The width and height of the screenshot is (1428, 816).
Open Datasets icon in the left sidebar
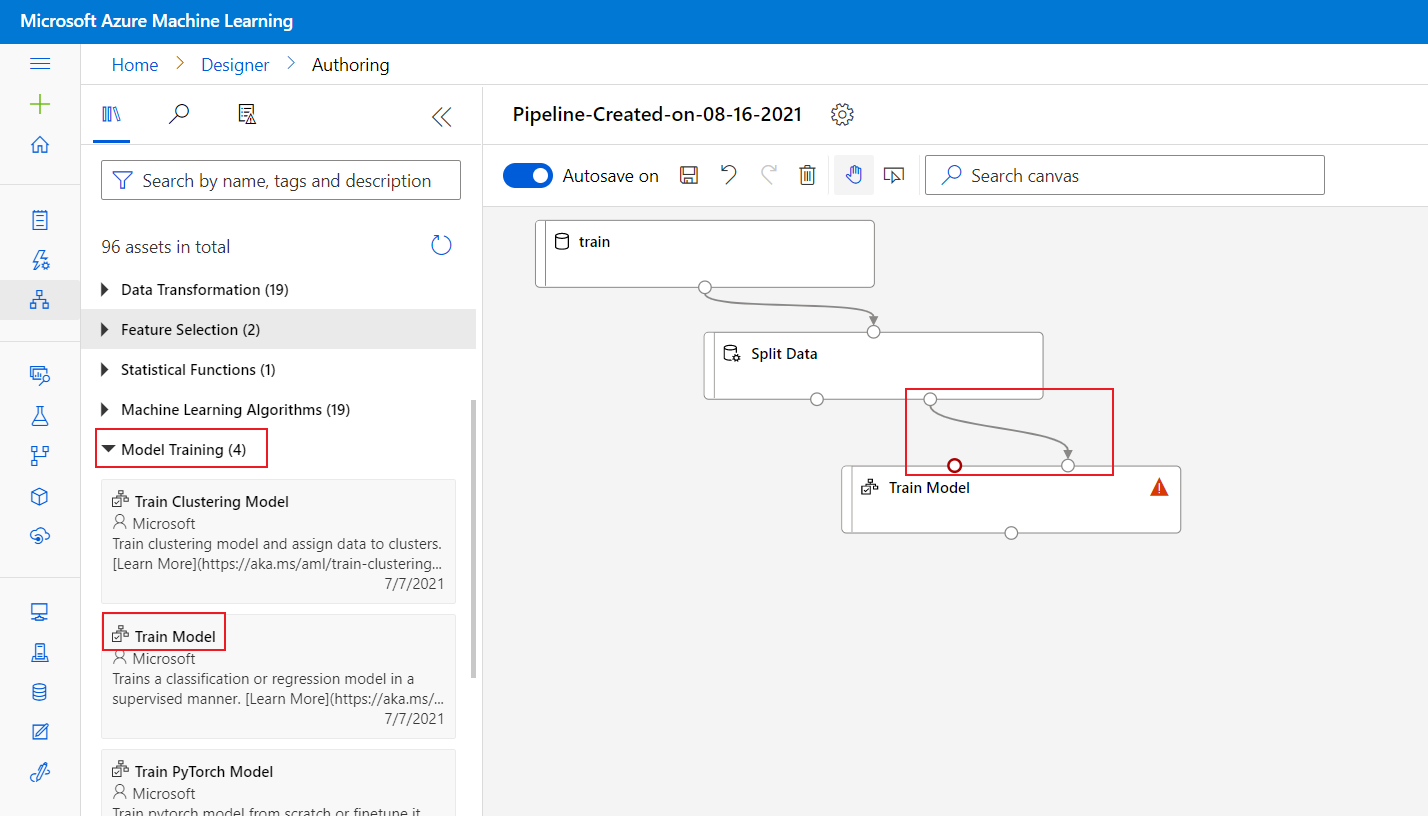(x=40, y=375)
